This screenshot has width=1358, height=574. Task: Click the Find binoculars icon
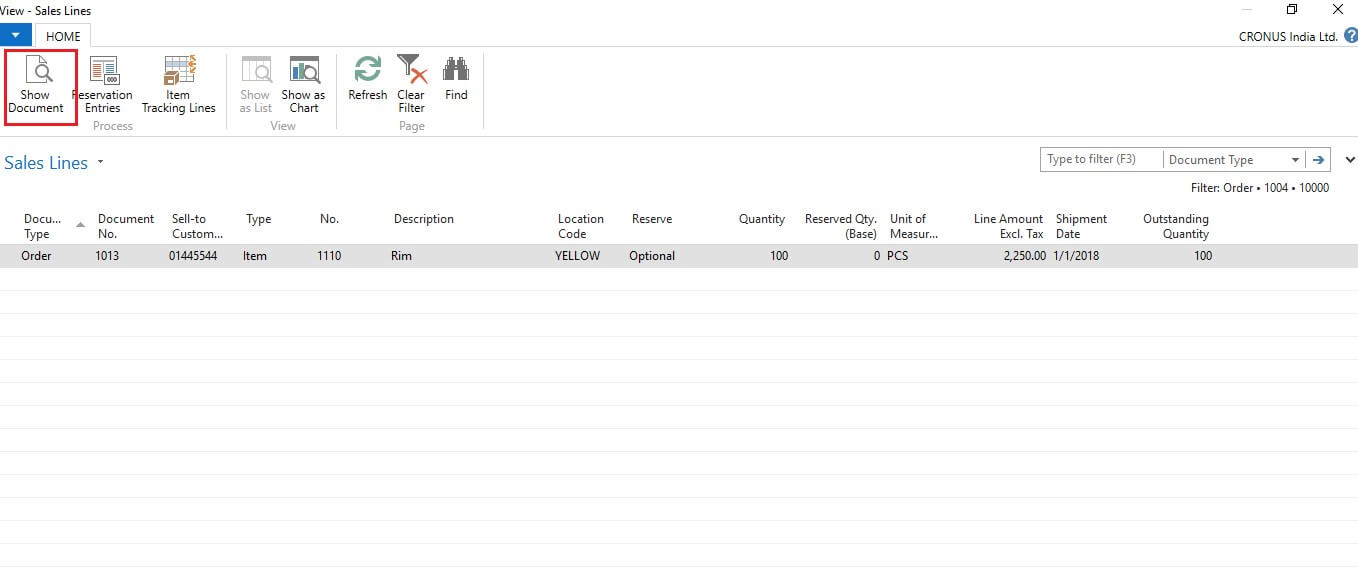(456, 70)
